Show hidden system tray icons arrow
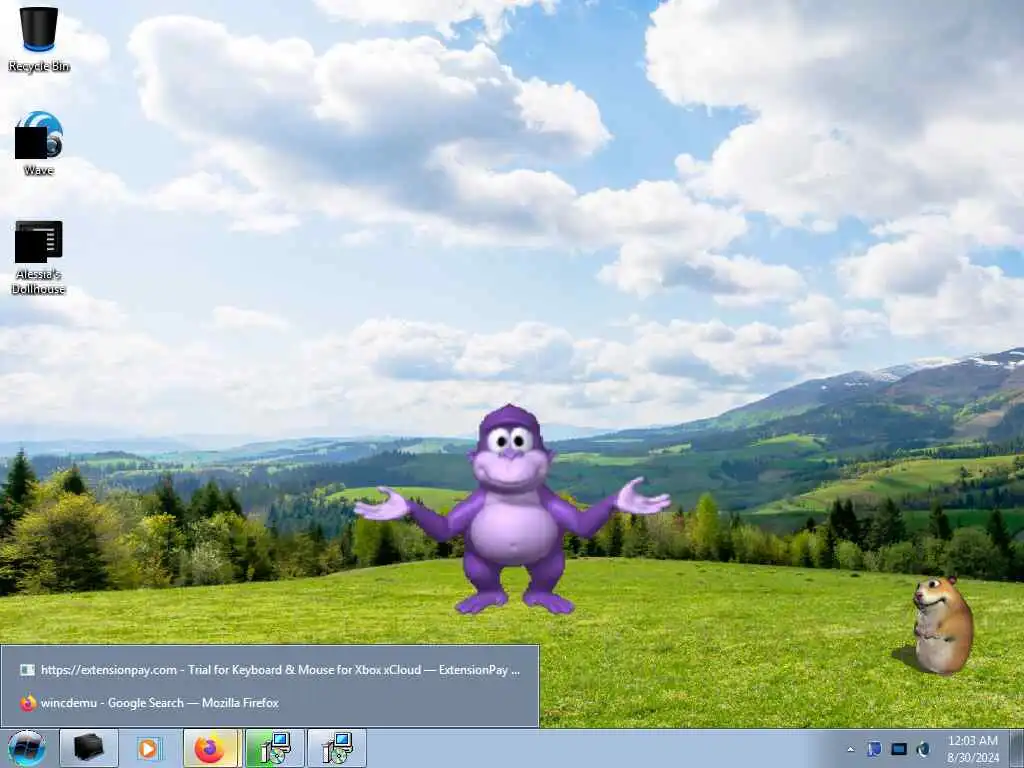 coord(850,750)
